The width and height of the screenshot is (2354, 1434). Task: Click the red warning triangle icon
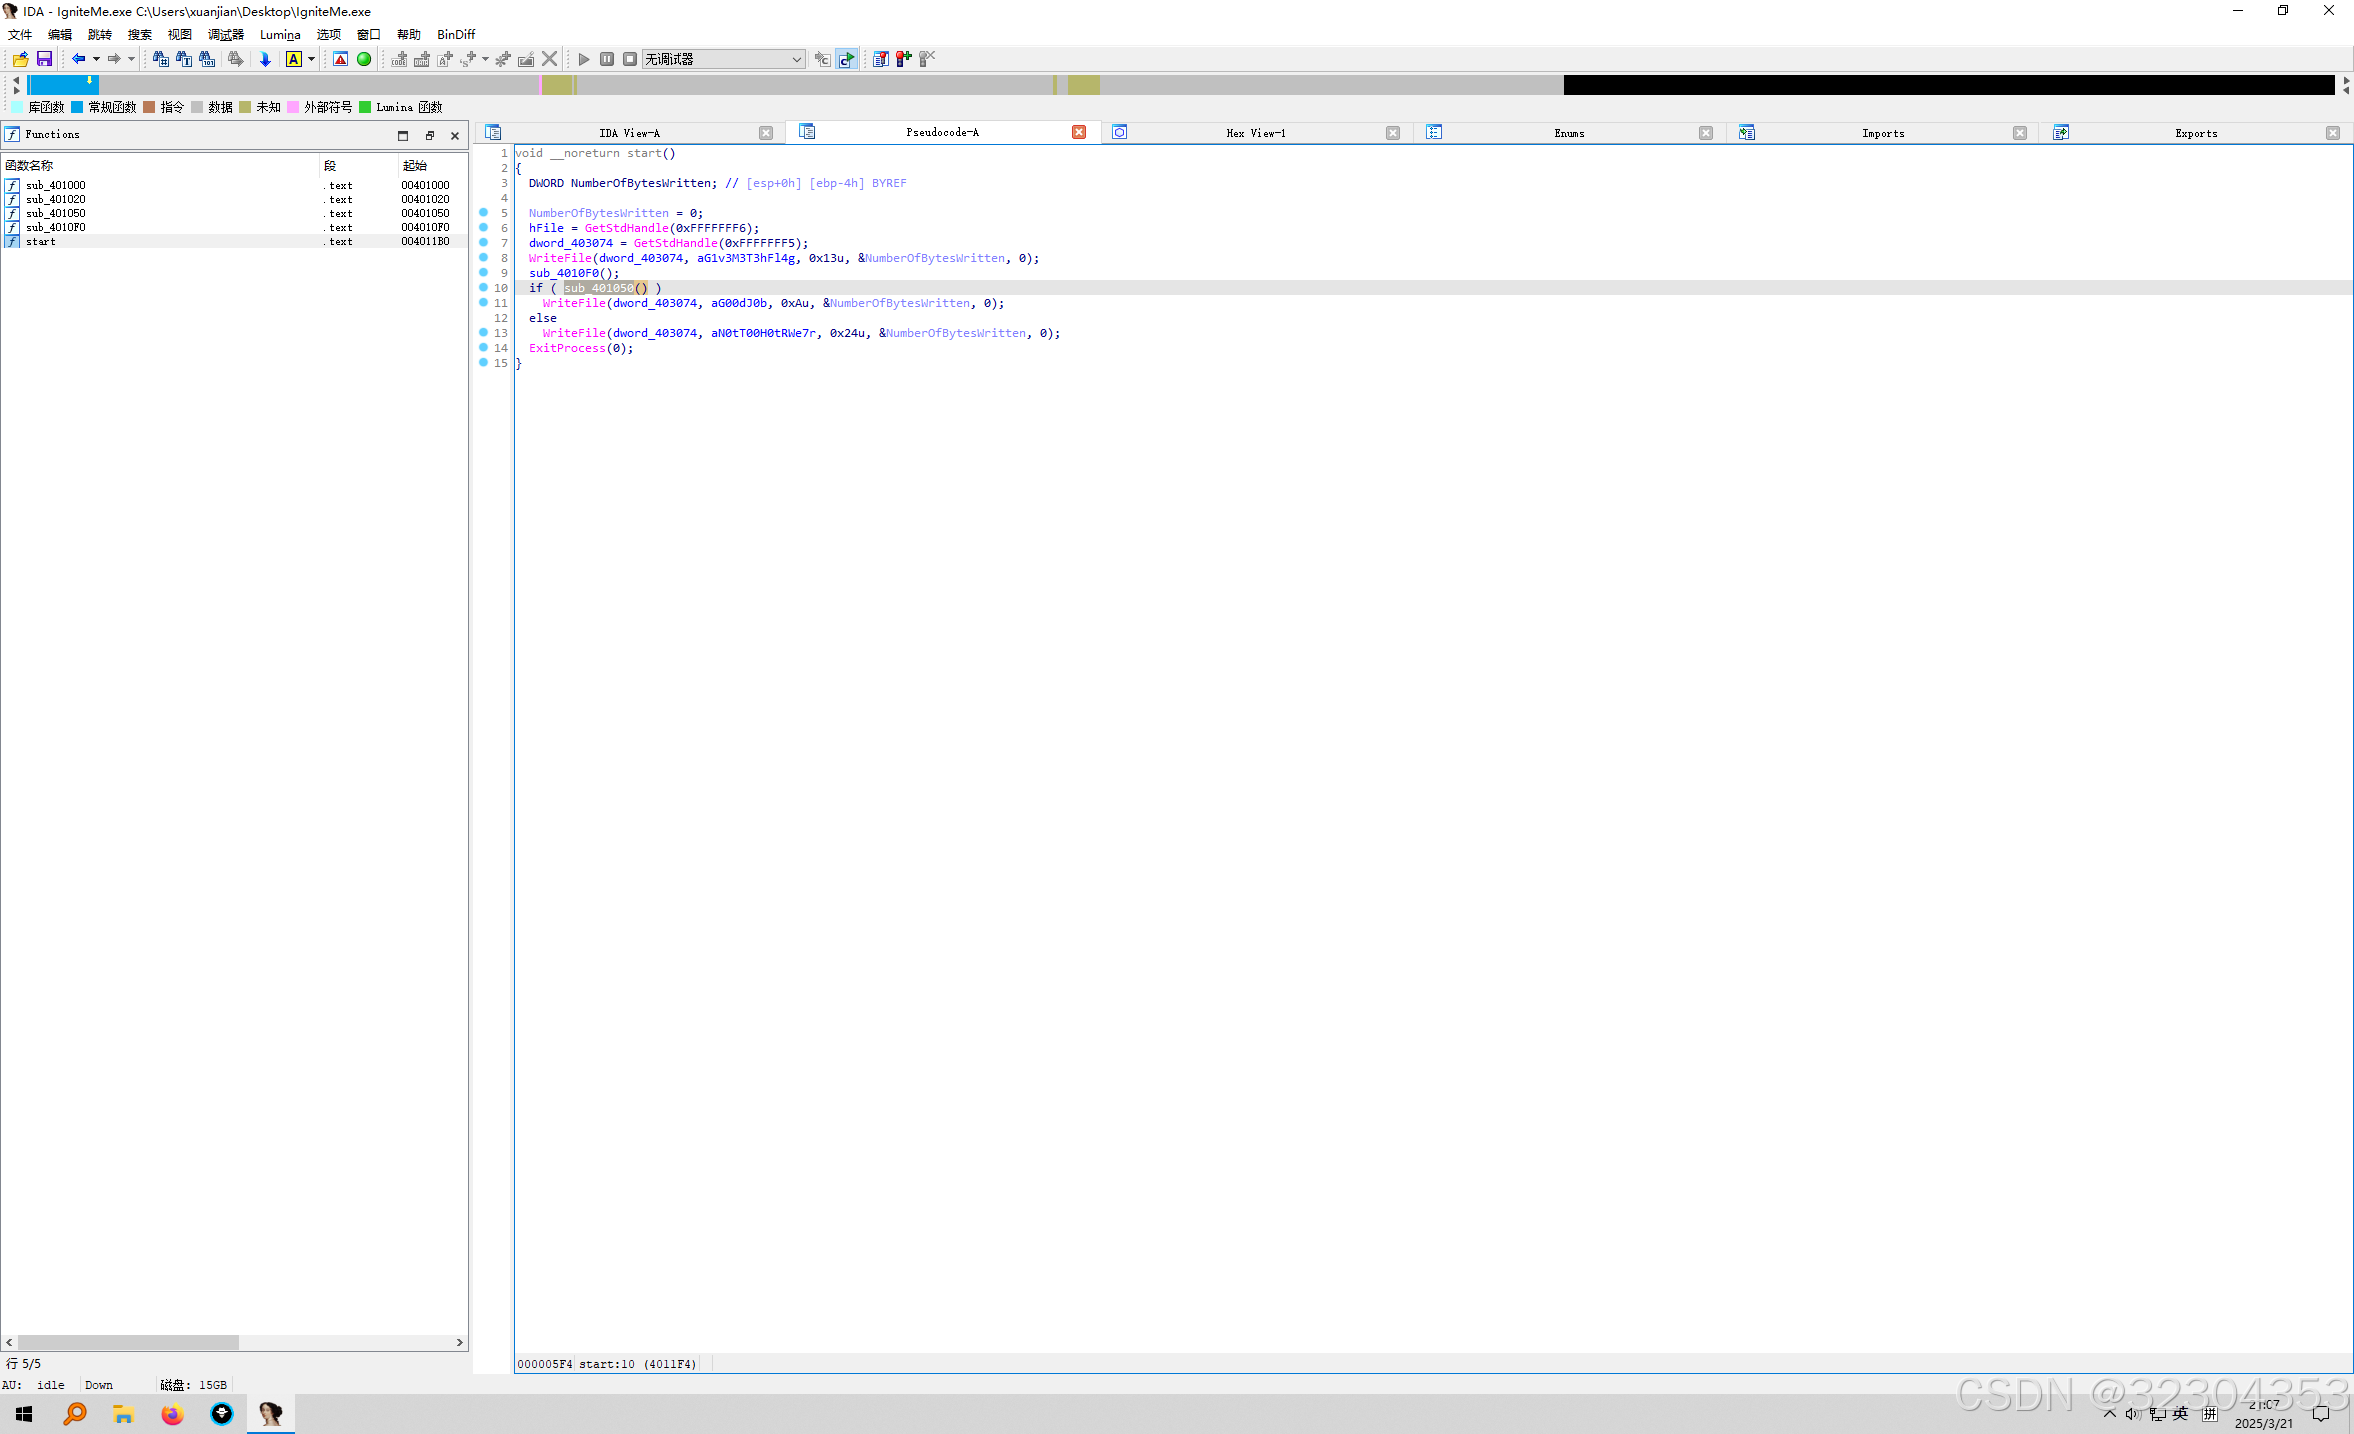click(x=341, y=59)
